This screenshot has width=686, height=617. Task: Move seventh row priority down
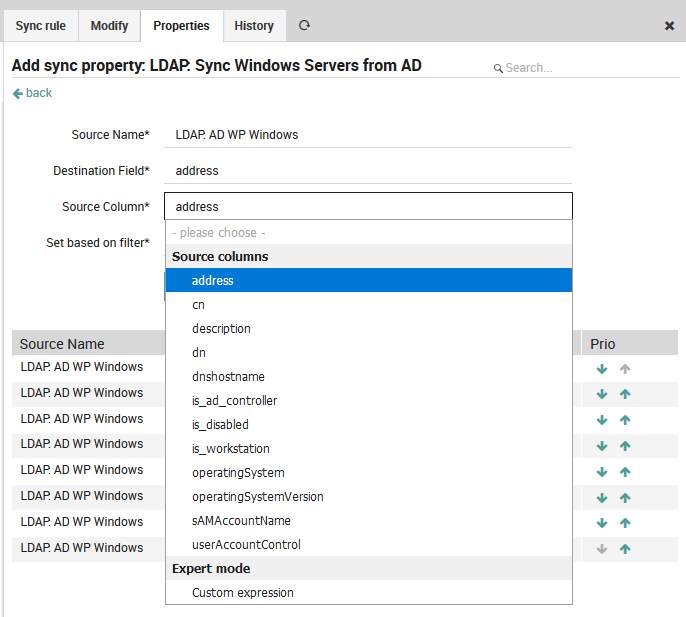[x=602, y=522]
